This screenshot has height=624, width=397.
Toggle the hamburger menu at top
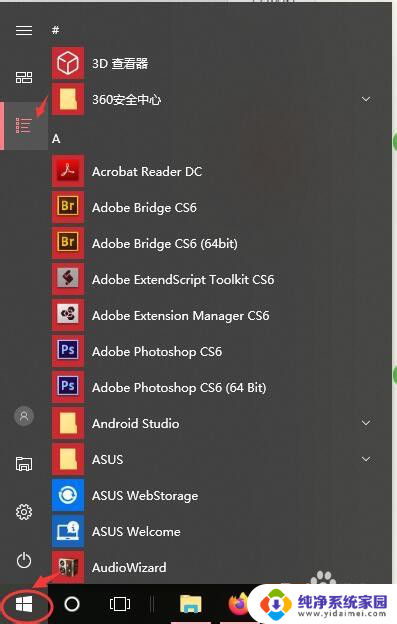tap(24, 30)
